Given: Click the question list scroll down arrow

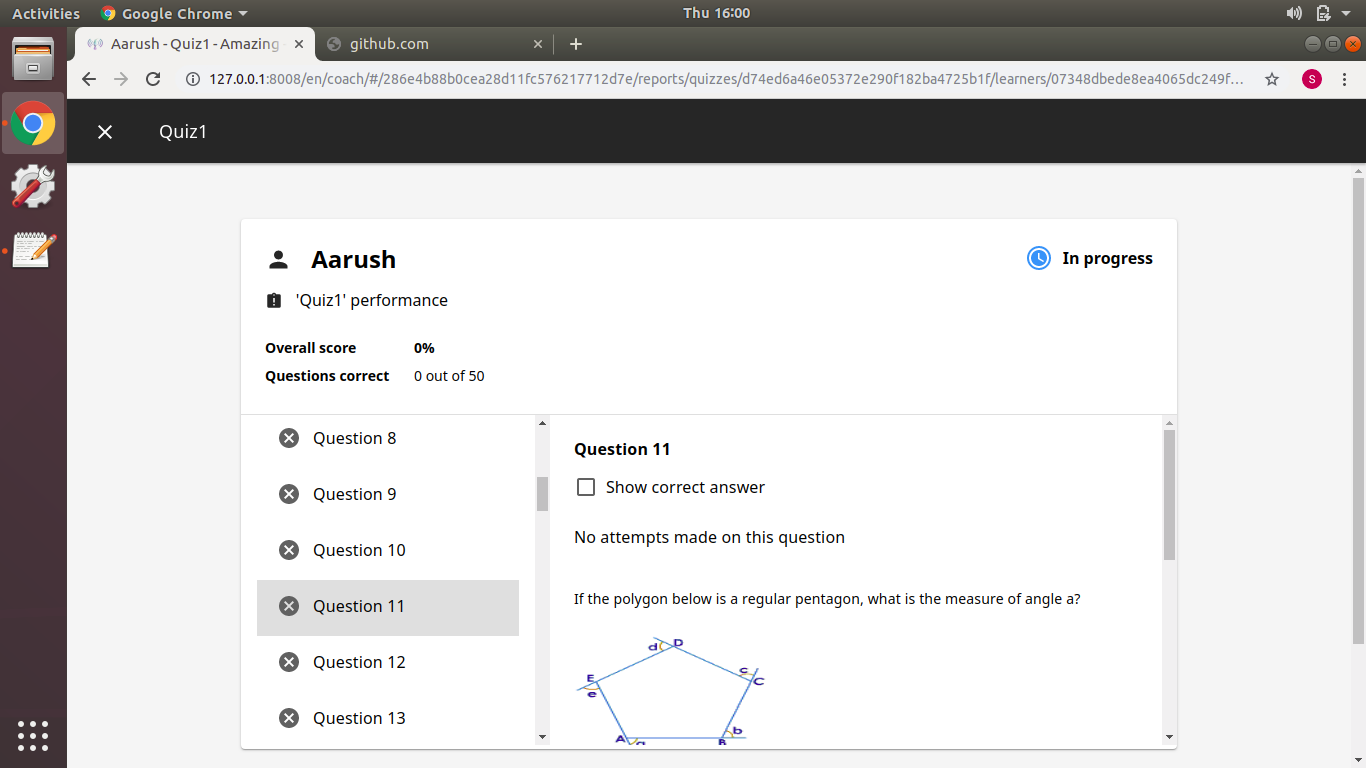Looking at the screenshot, I should click(543, 737).
